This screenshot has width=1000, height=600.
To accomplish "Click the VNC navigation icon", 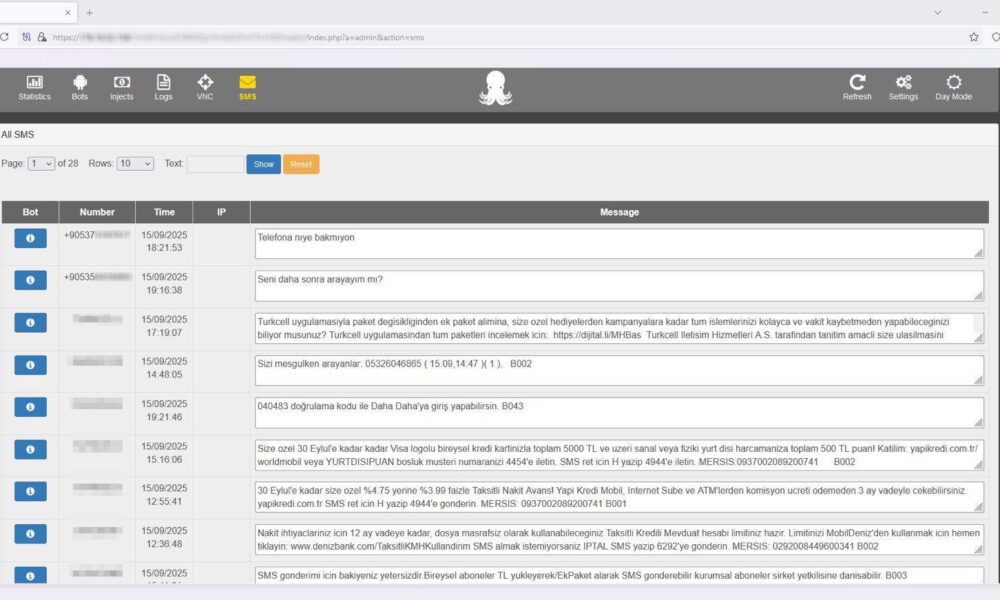I will click(x=205, y=83).
